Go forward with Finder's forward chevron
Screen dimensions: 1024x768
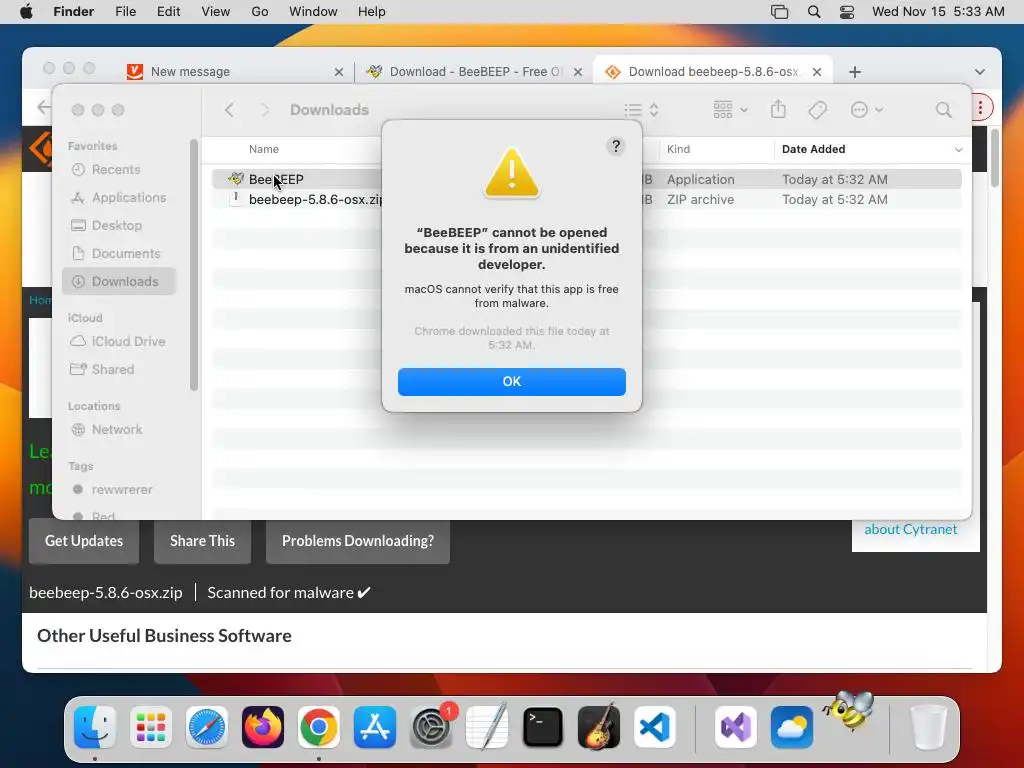264,110
